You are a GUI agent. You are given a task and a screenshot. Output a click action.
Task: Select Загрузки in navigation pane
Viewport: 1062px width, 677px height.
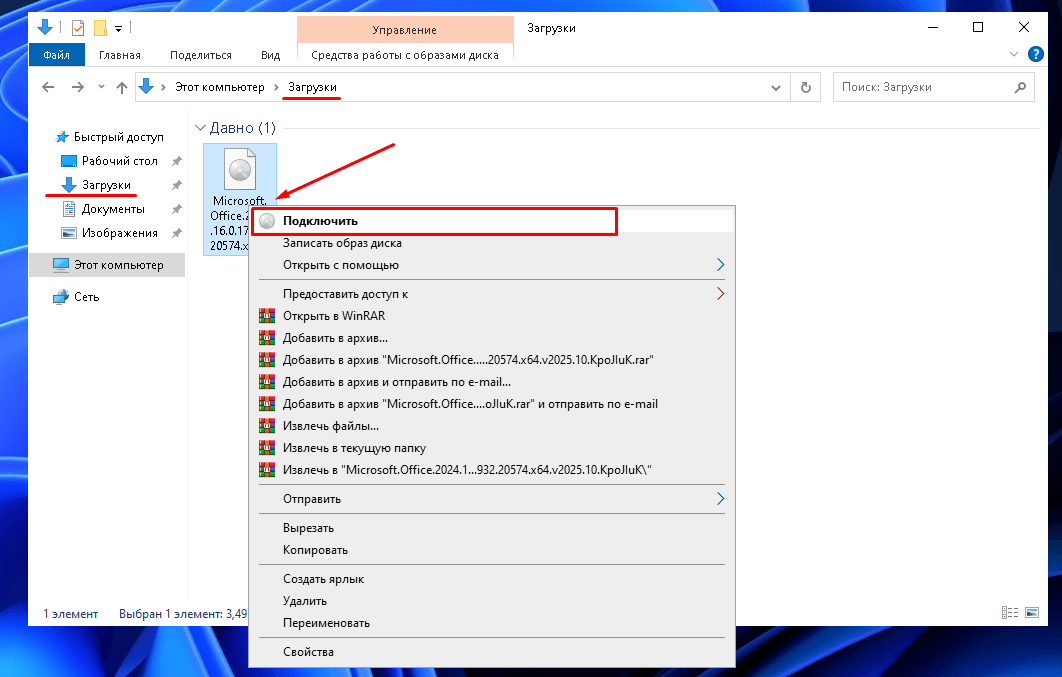pos(95,185)
